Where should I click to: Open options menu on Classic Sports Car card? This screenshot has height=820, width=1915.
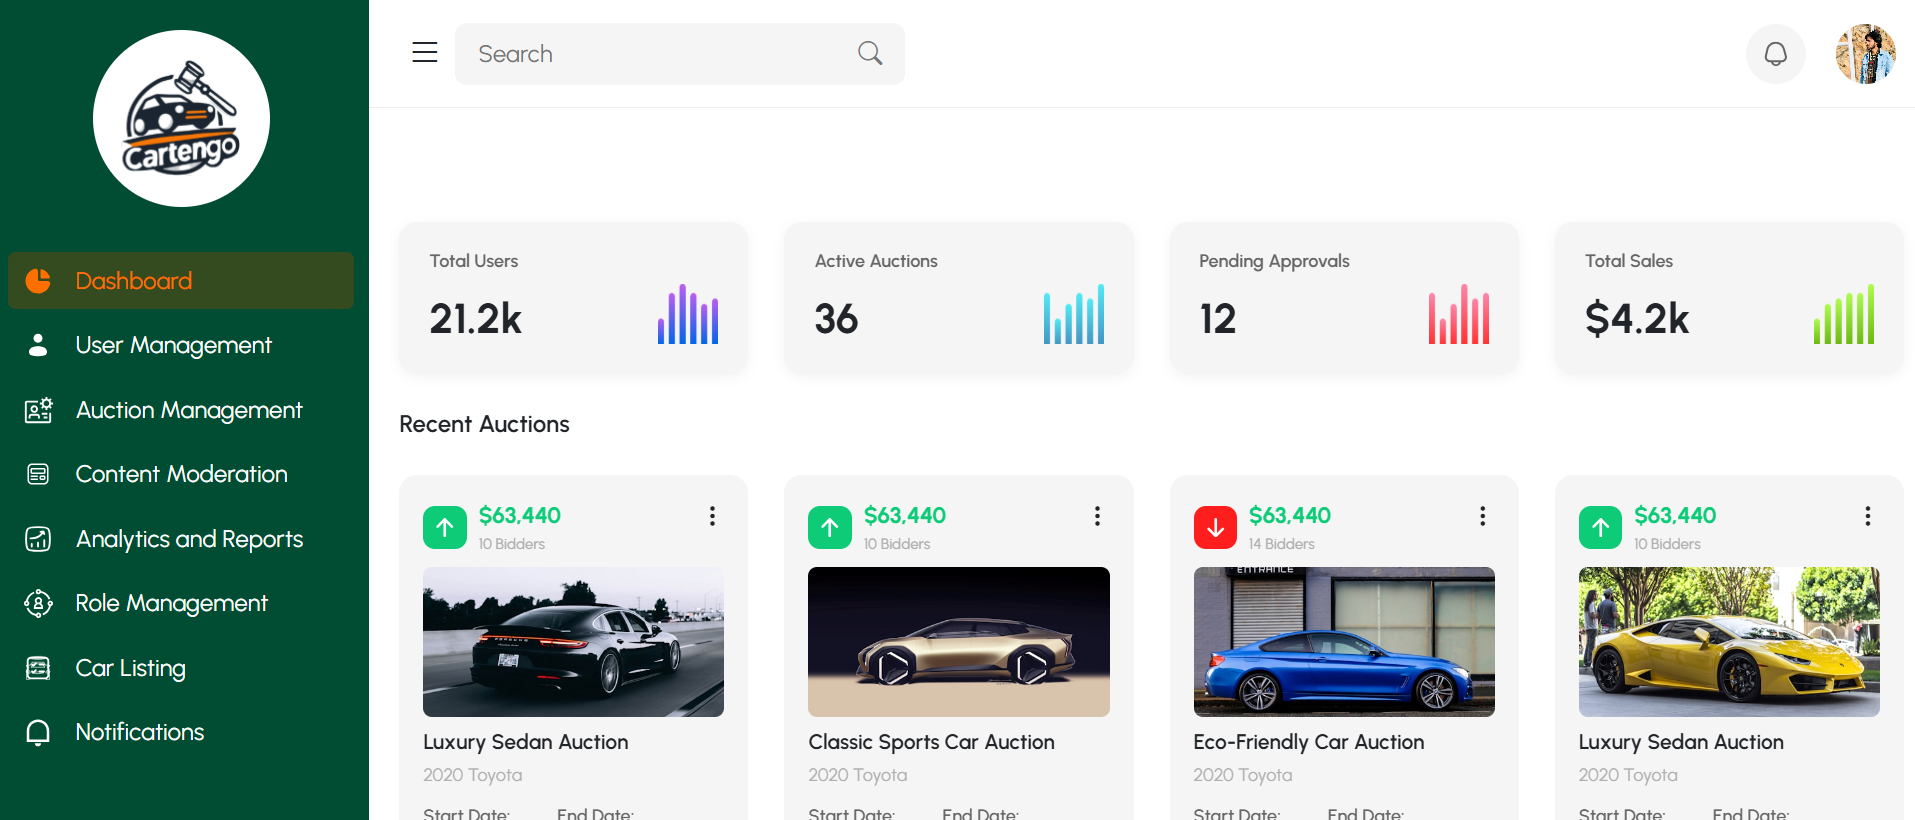coord(1097,516)
